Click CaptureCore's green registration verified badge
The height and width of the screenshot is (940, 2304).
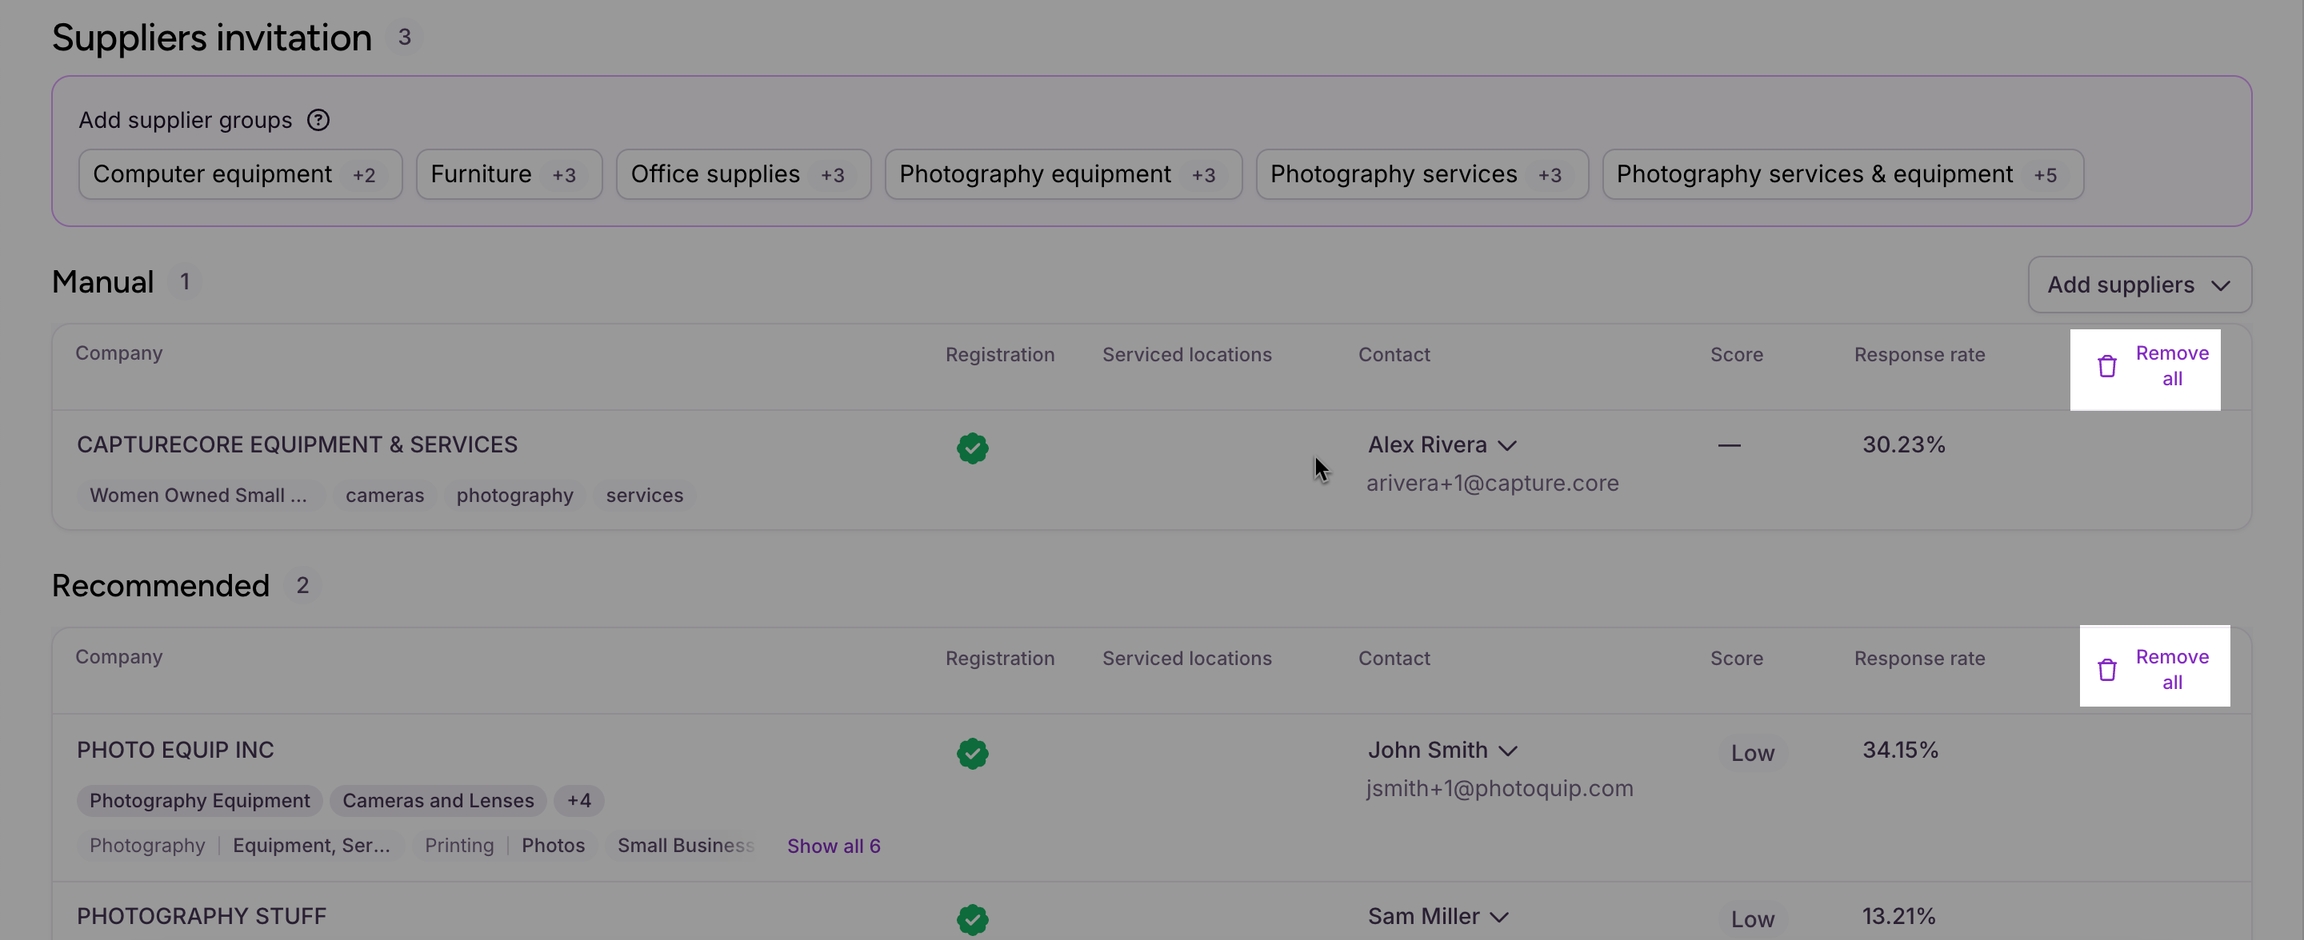(x=972, y=448)
